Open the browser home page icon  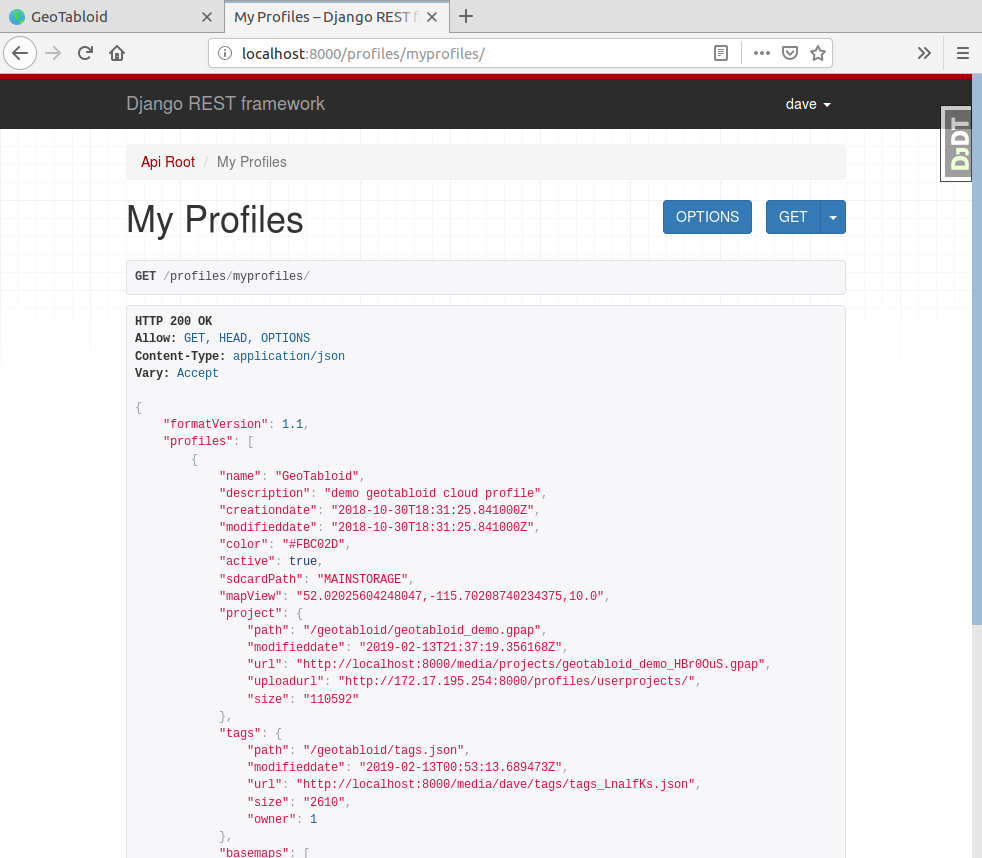coord(117,53)
